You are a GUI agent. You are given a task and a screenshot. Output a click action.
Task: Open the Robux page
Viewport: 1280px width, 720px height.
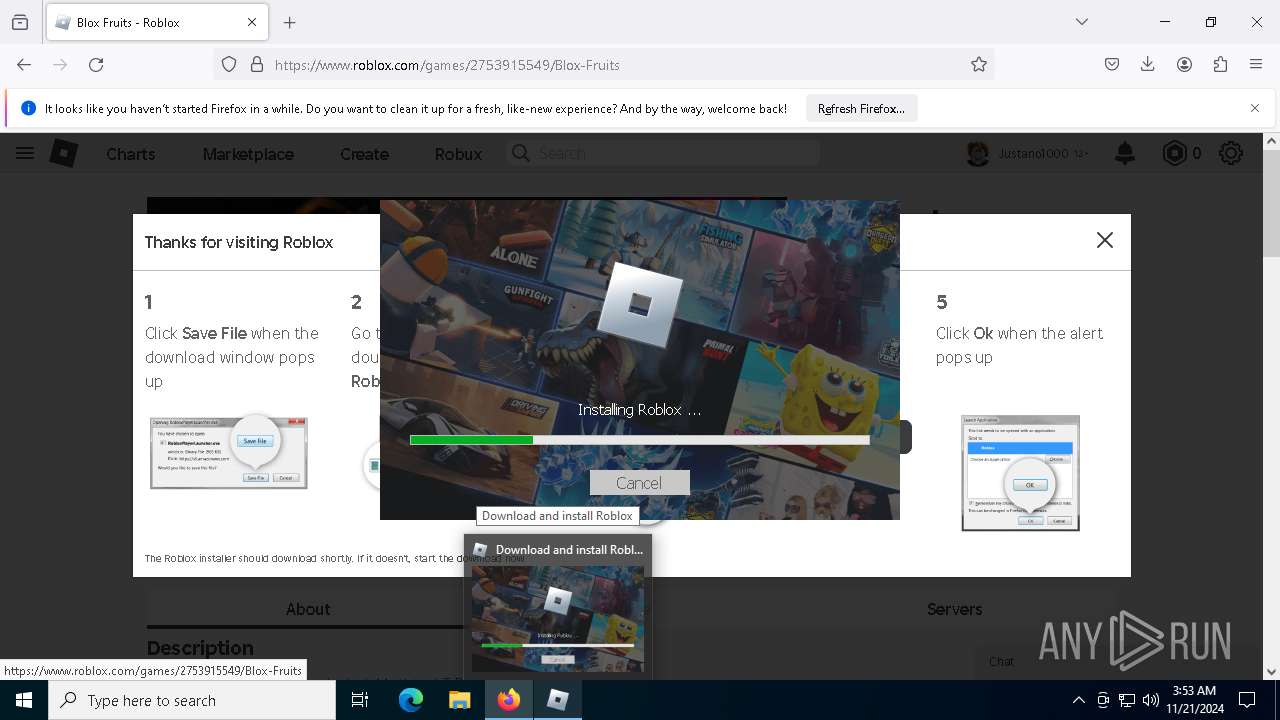[458, 154]
